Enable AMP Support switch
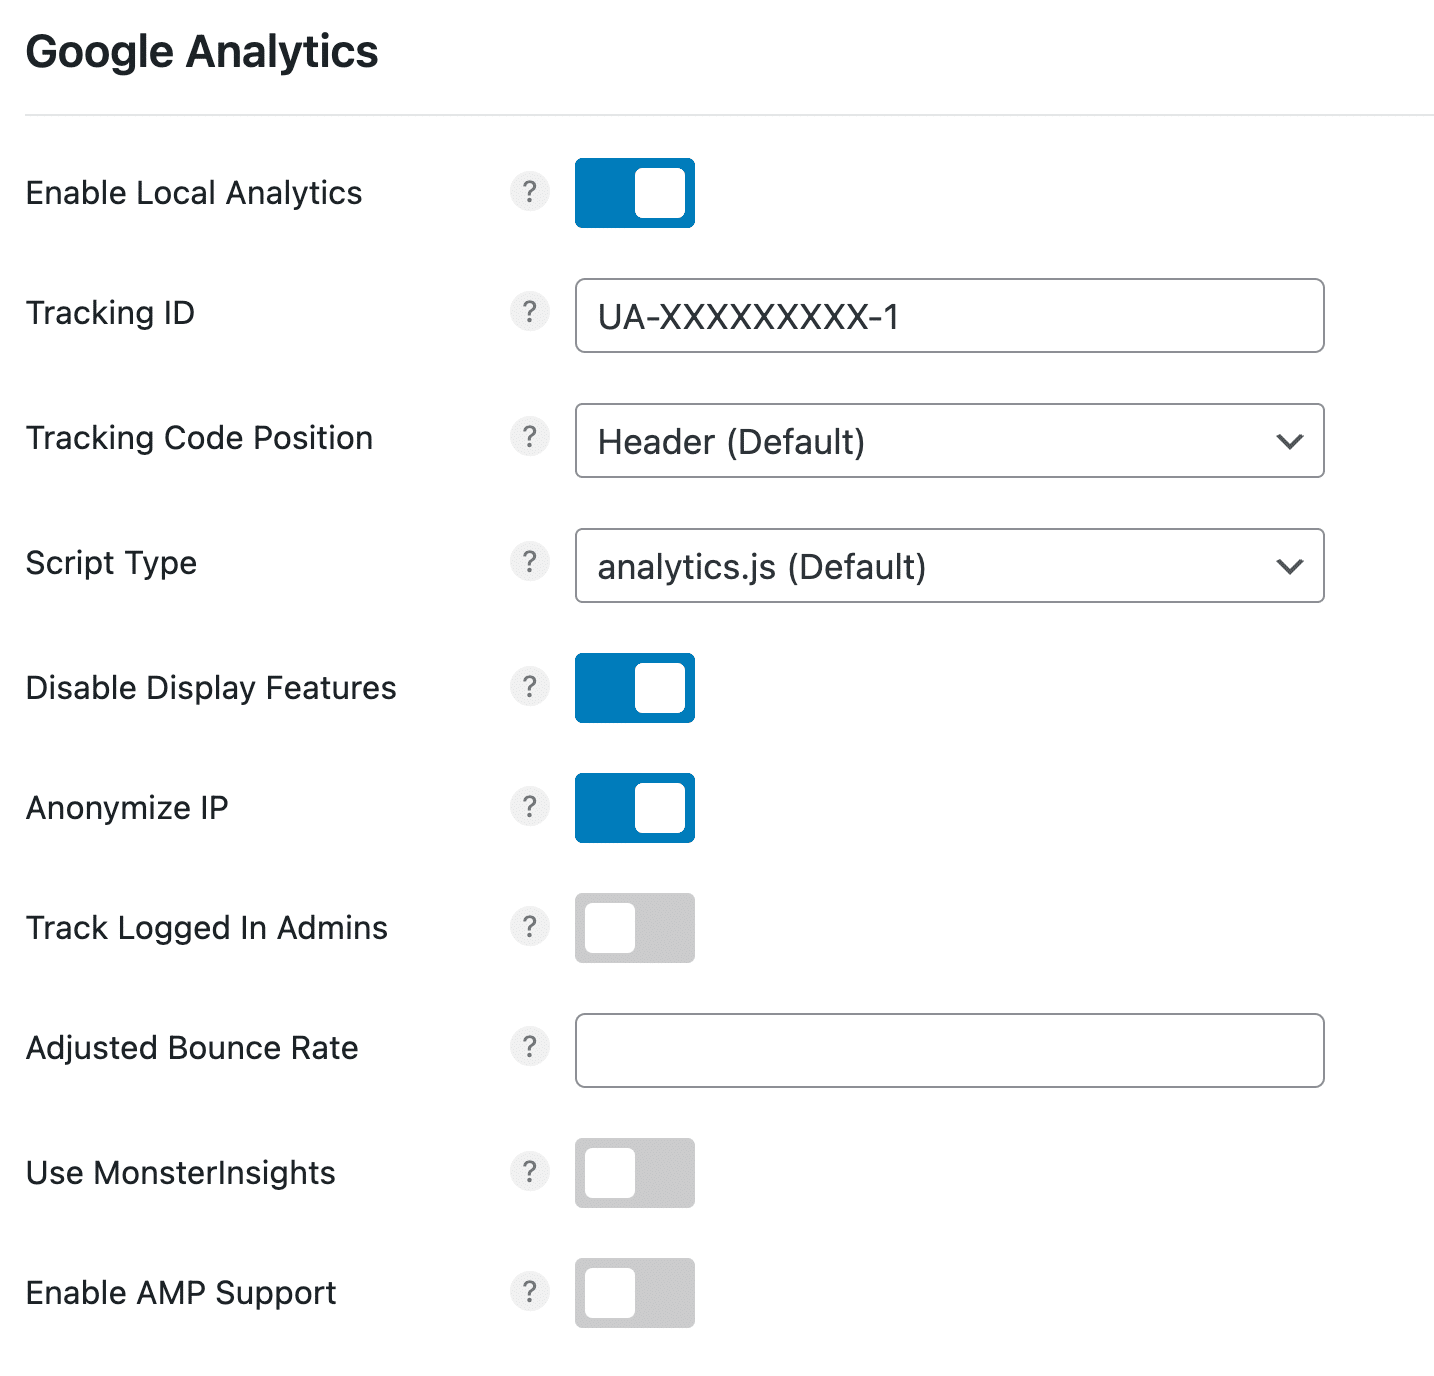This screenshot has width=1434, height=1376. [634, 1293]
